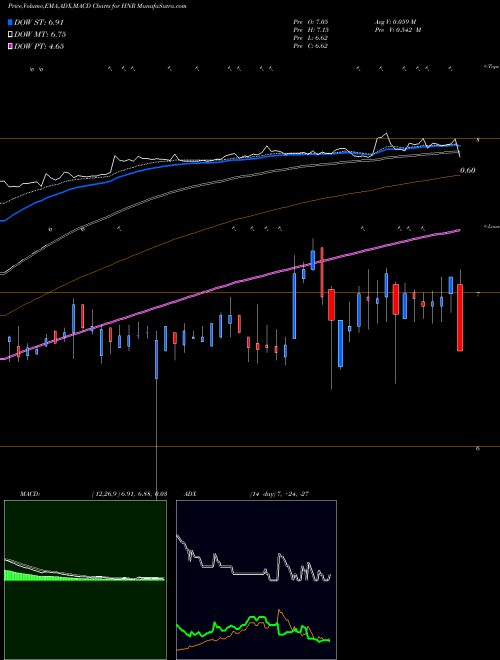Click the 'MACD:' panel label
The image size is (500, 660).
[x=30, y=494]
